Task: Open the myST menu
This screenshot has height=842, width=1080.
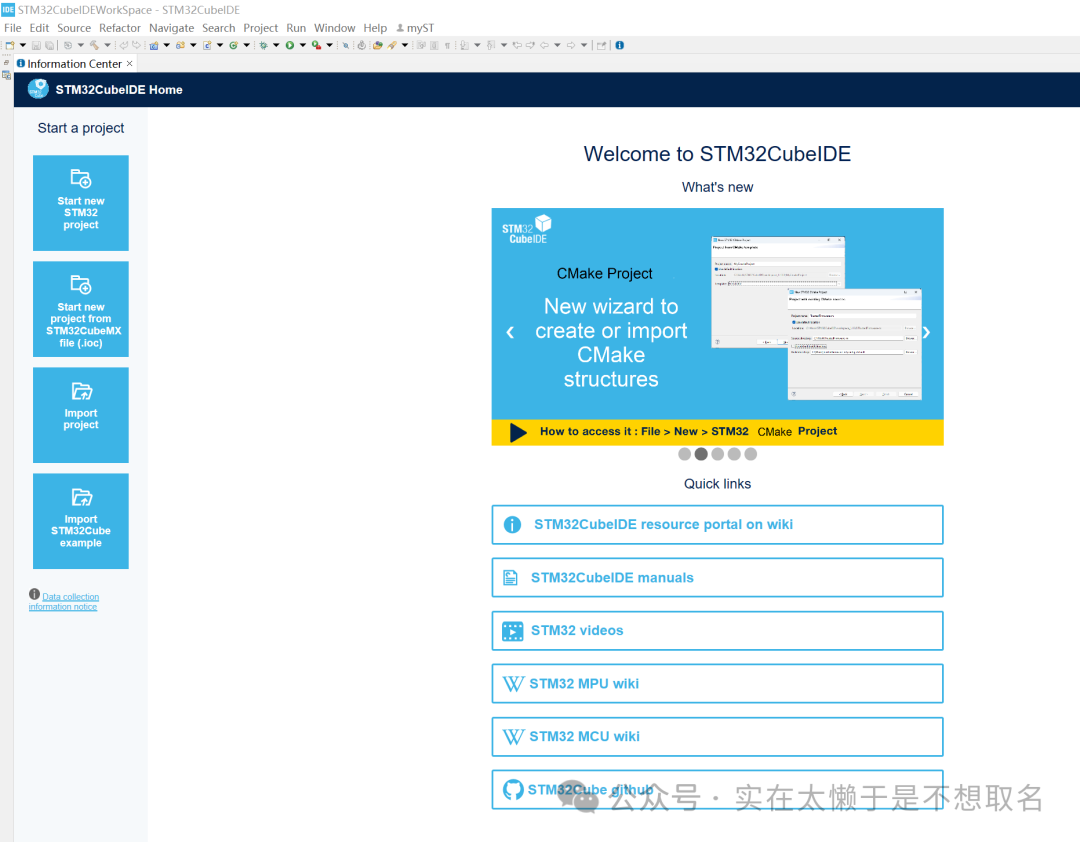Action: click(415, 28)
